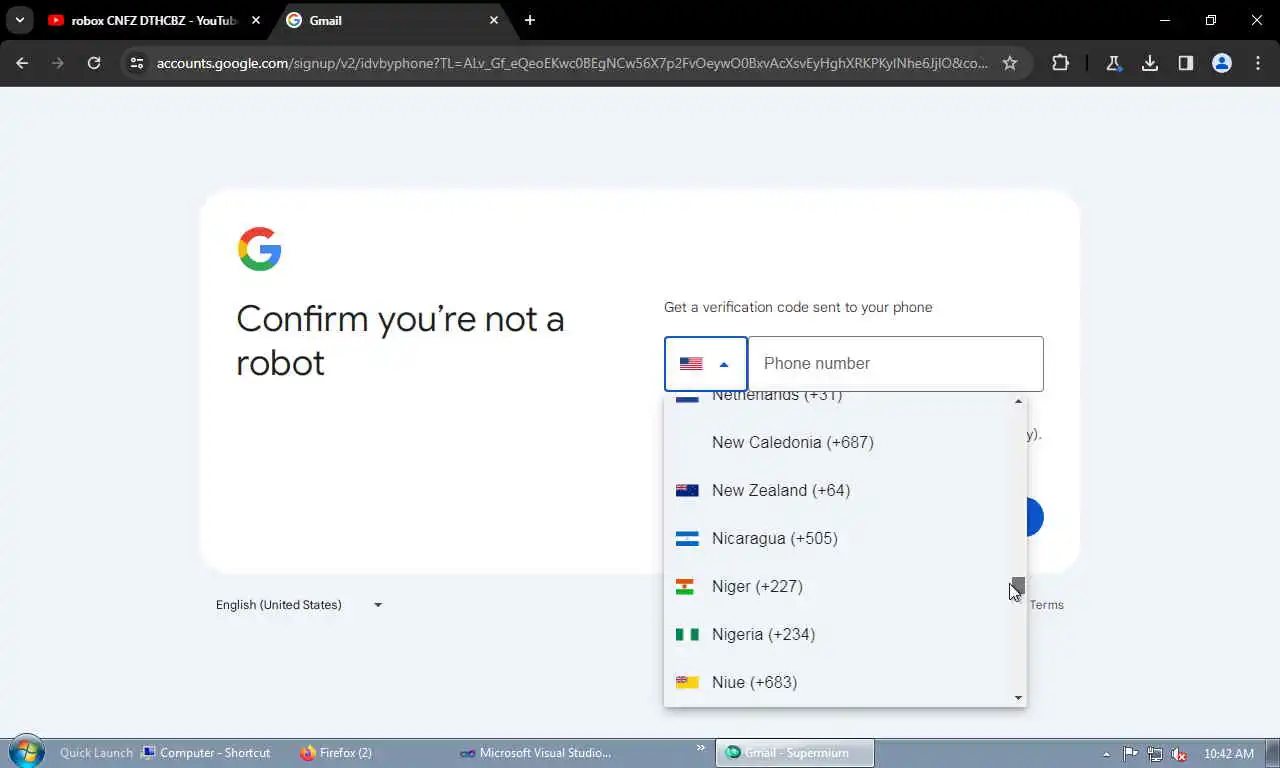
Task: Click the address bar URL
Action: (x=572, y=63)
